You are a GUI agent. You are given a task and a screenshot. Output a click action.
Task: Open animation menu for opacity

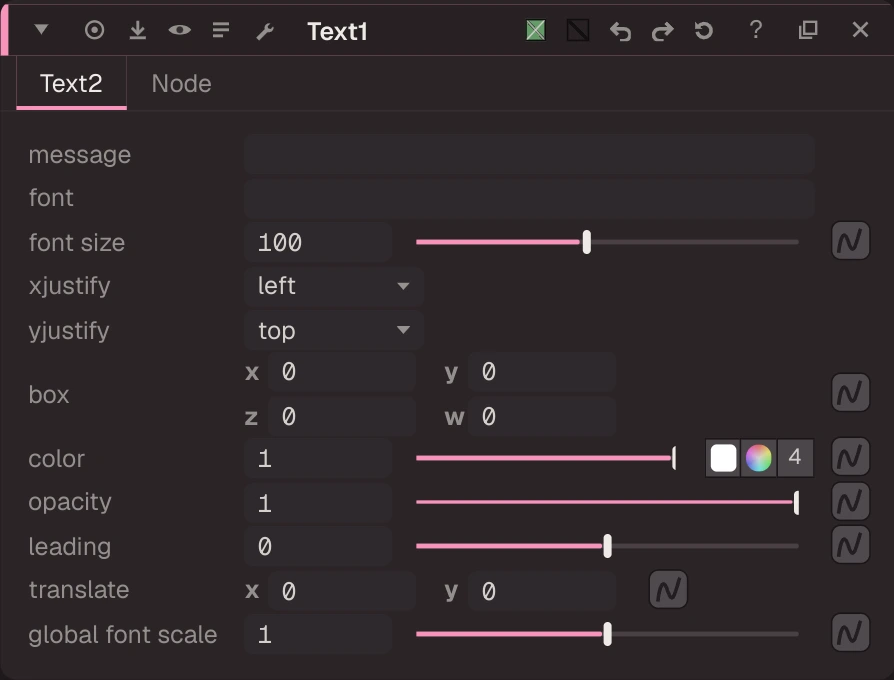point(850,501)
